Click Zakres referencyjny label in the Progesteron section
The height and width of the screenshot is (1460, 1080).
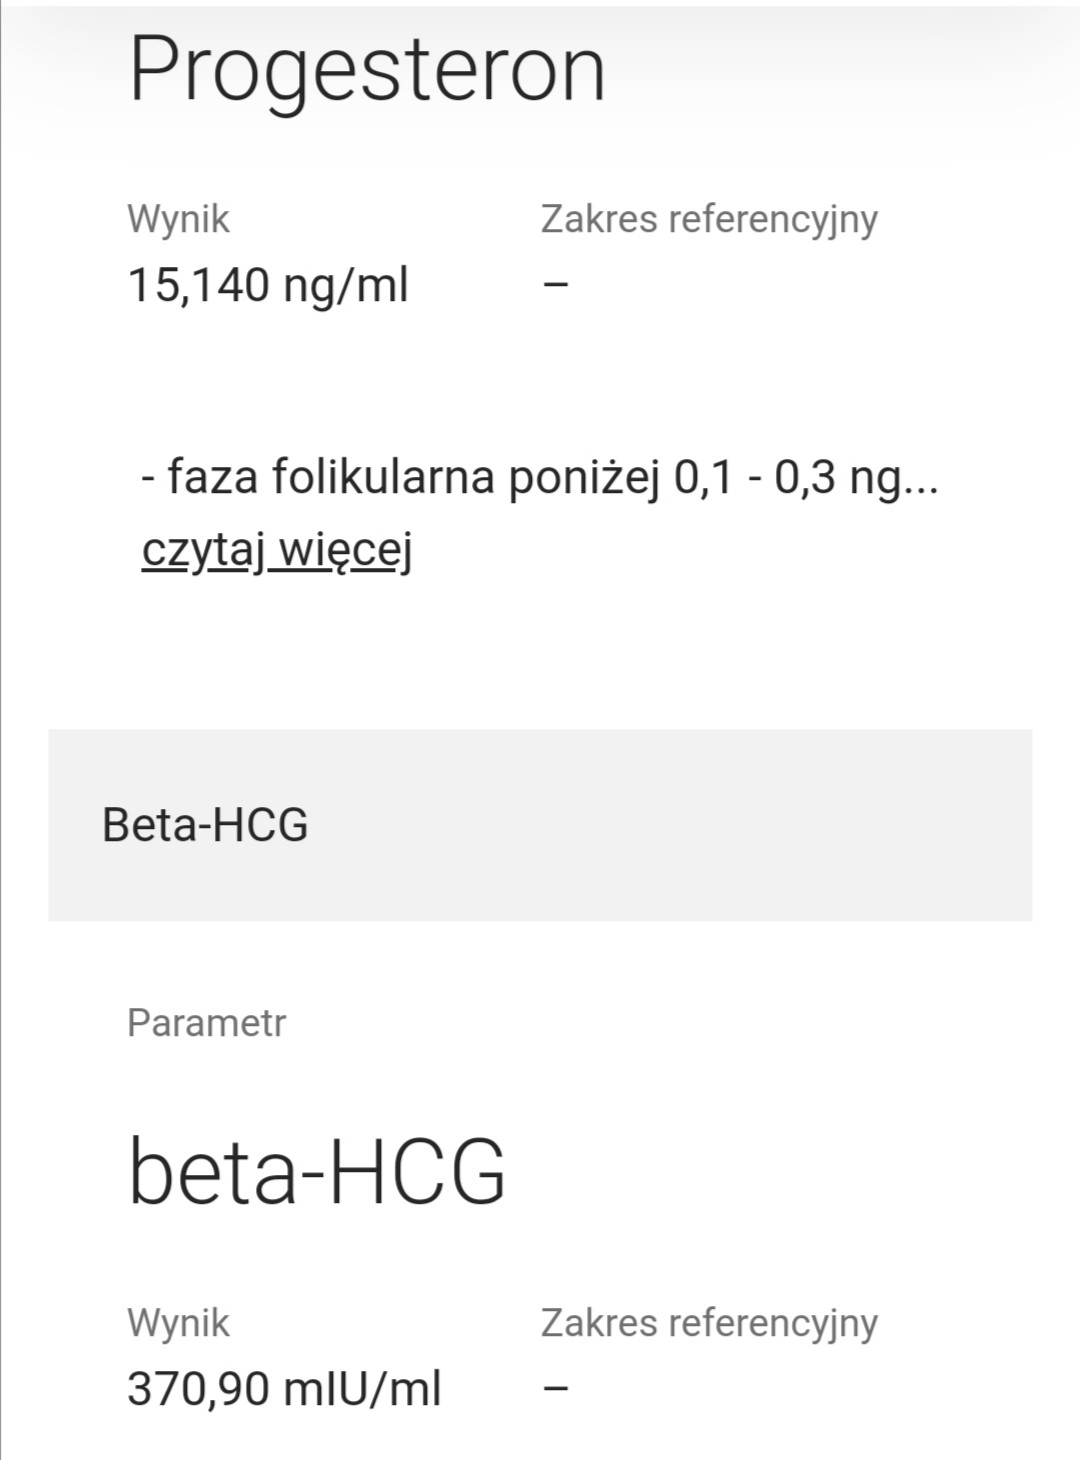click(709, 219)
